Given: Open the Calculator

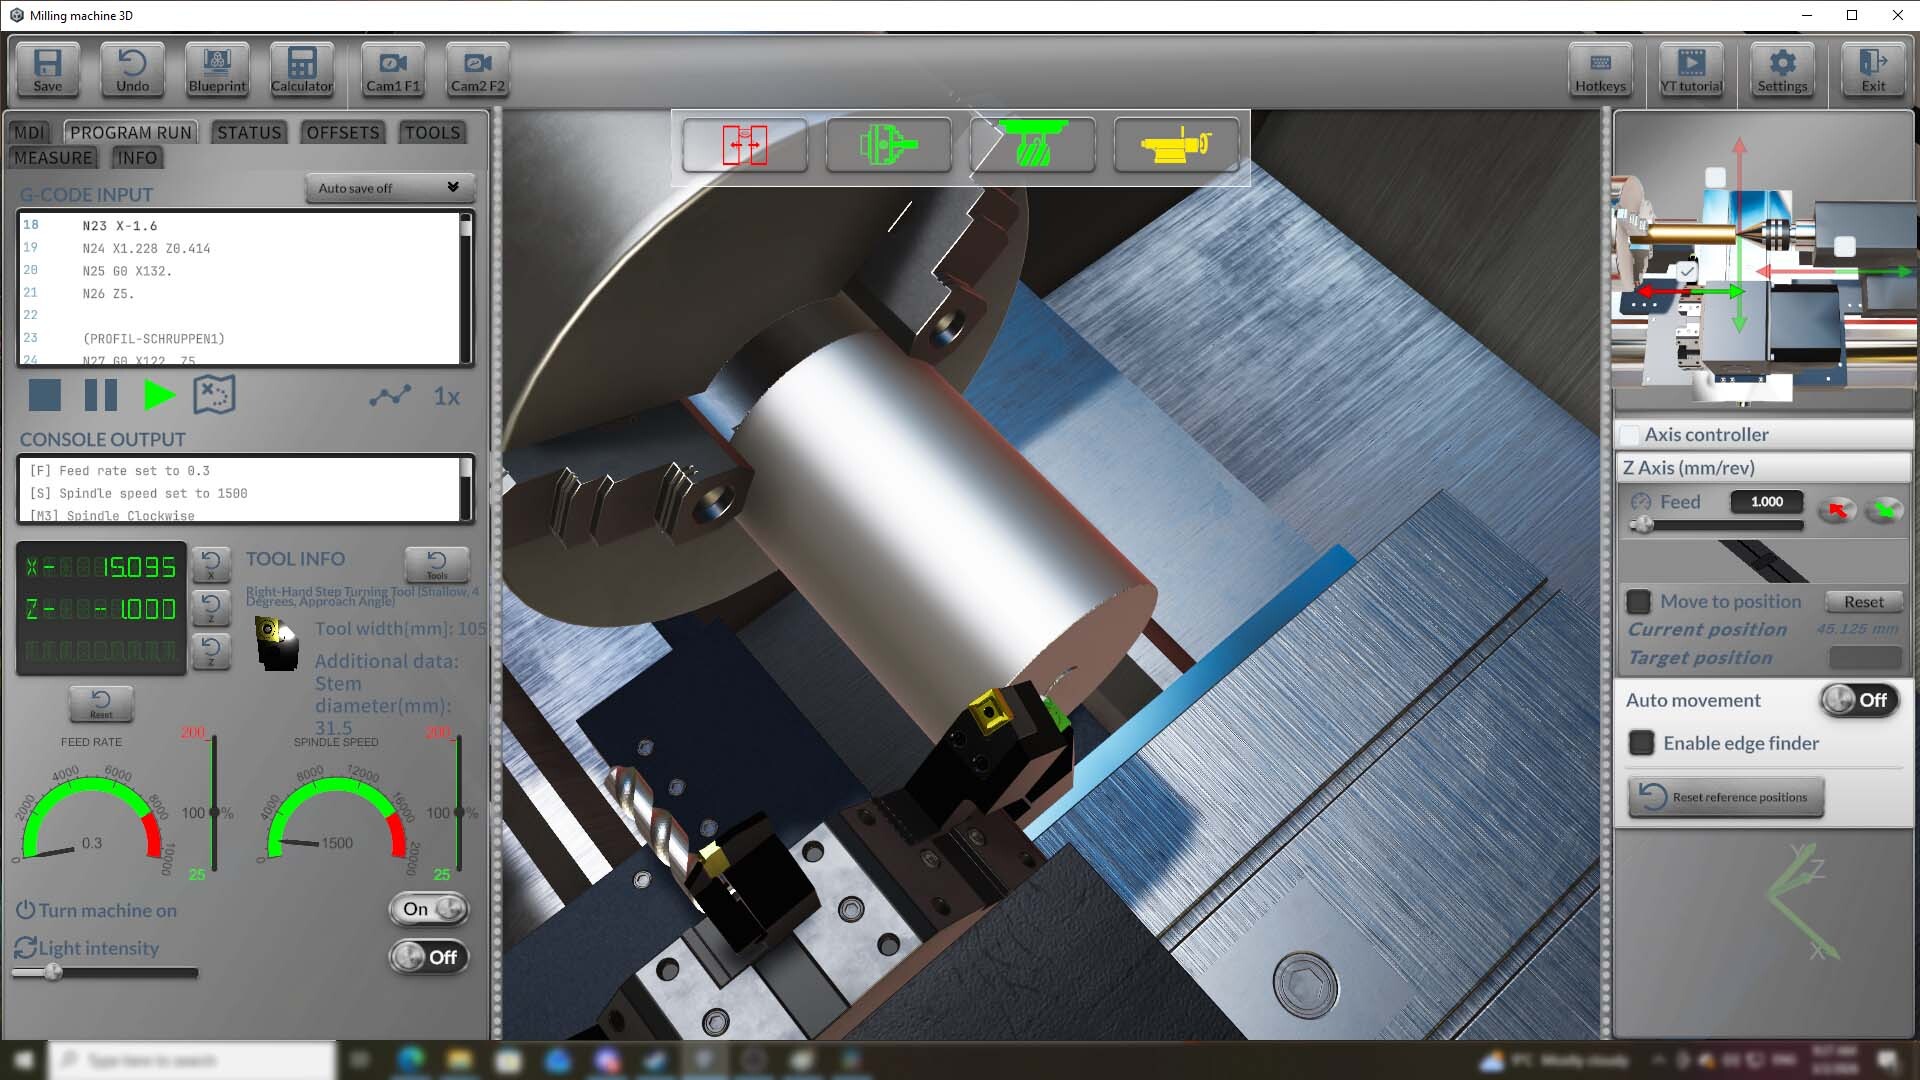Looking at the screenshot, I should click(x=301, y=70).
